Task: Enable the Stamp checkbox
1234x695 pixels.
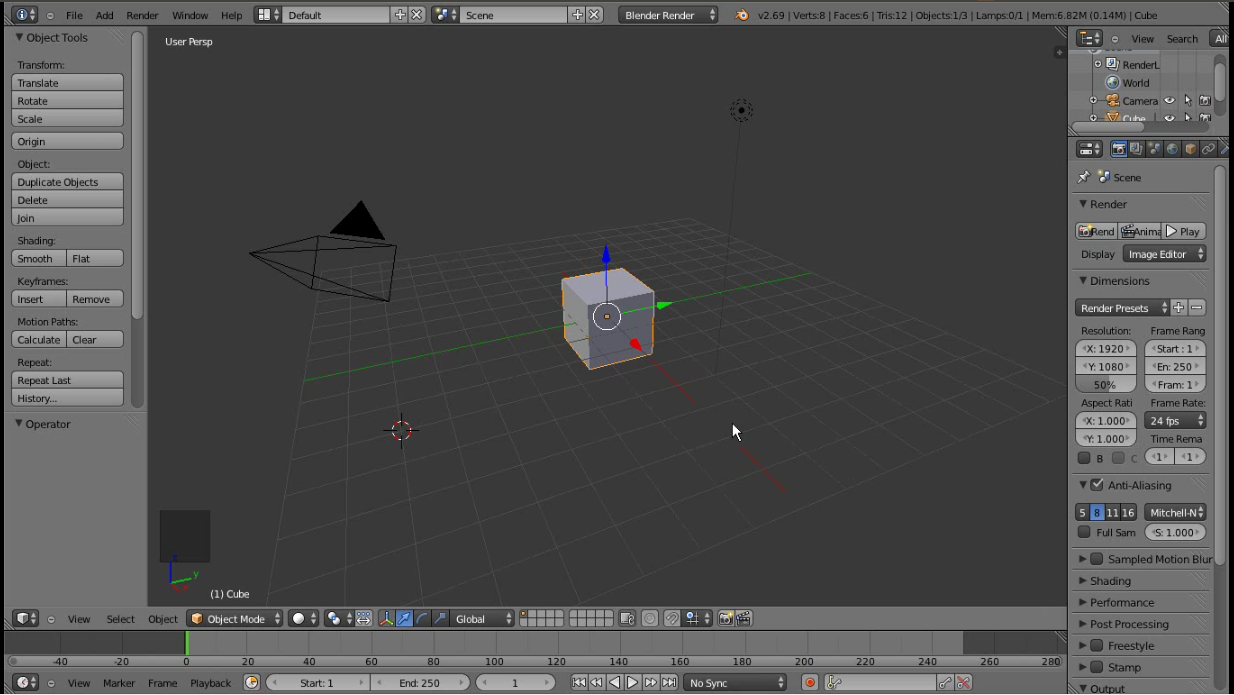Action: 1097,667
